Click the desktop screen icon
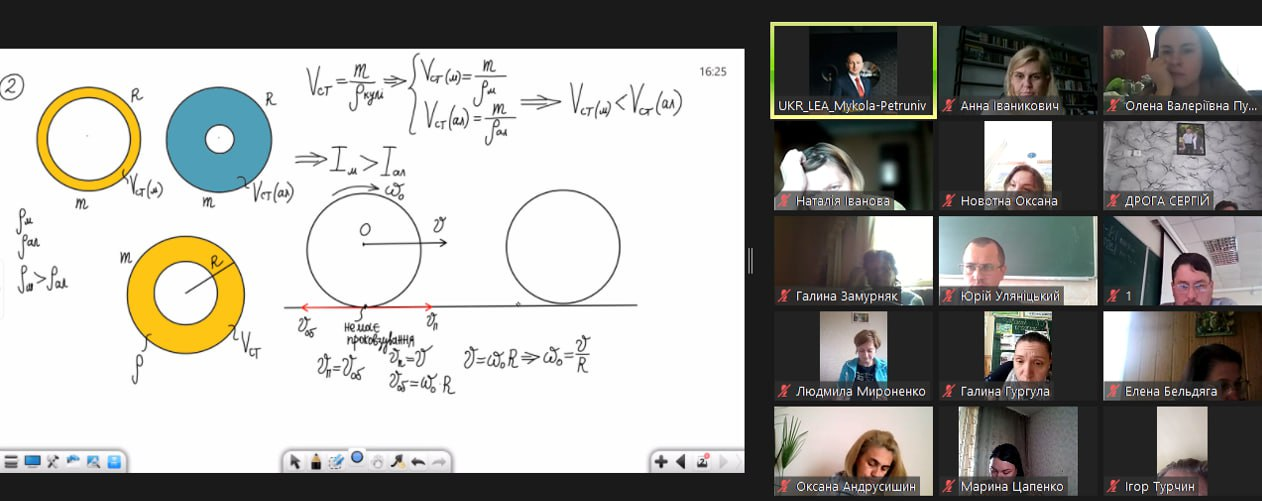 (x=32, y=461)
